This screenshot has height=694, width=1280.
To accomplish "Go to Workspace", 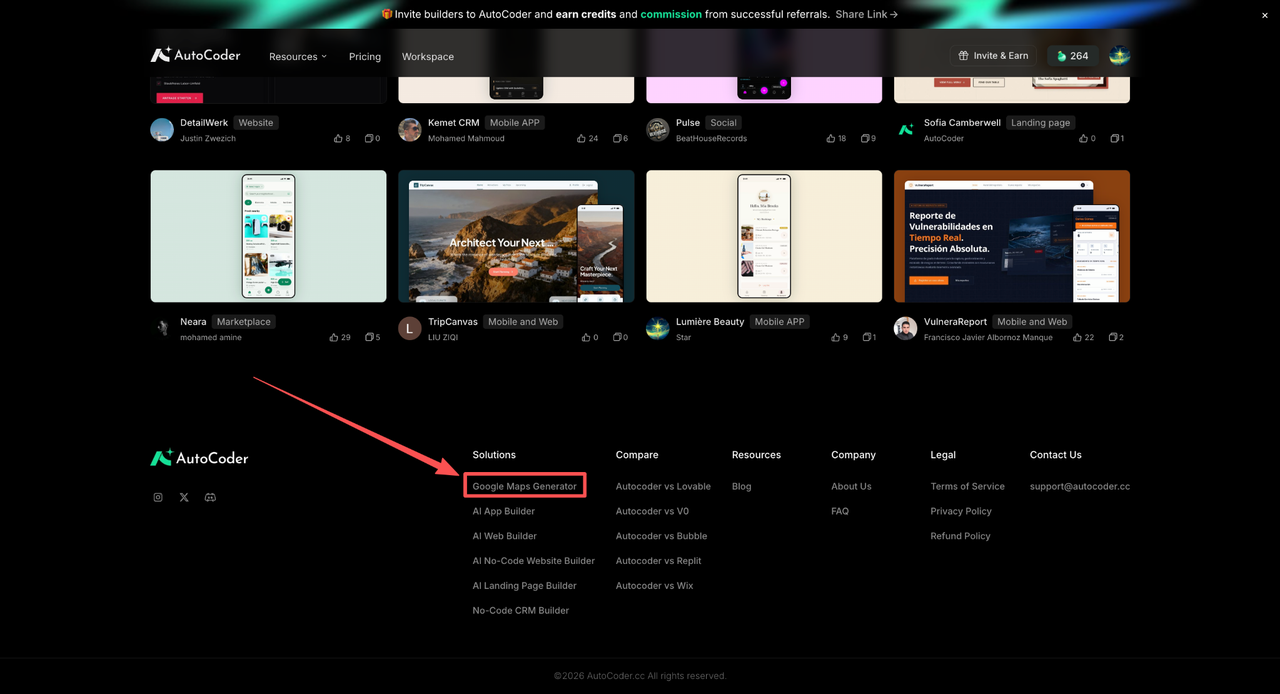I will click(428, 56).
